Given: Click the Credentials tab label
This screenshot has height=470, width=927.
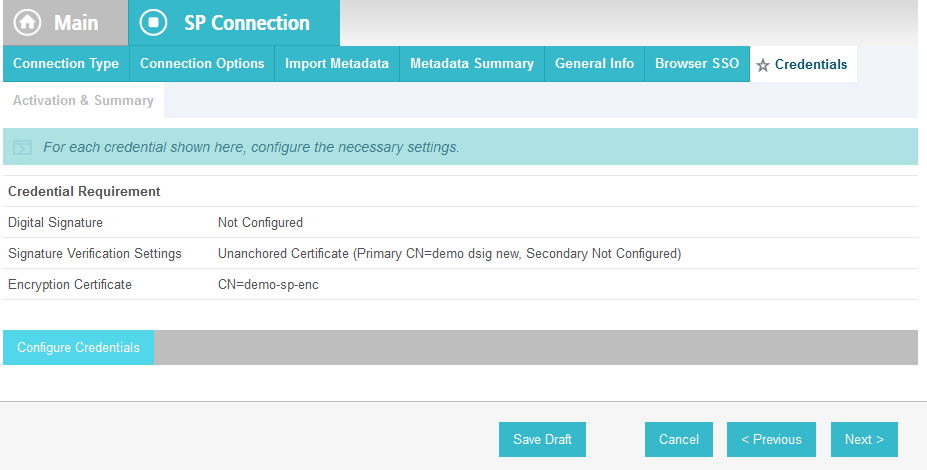Looking at the screenshot, I should (811, 64).
